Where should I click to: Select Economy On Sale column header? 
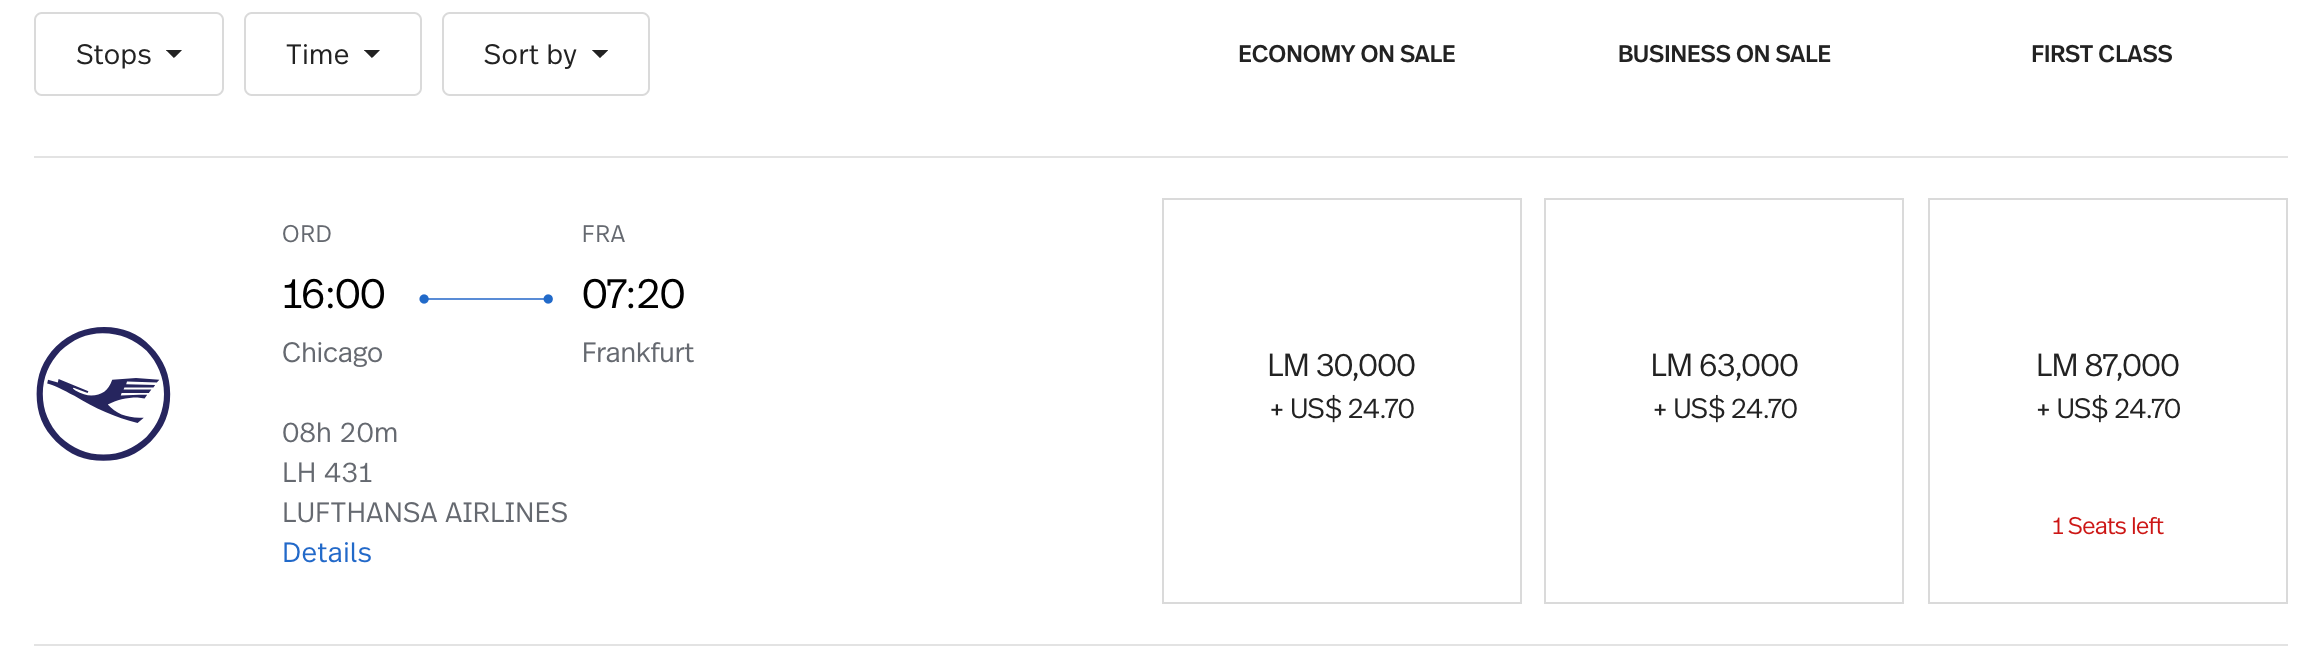(1346, 54)
